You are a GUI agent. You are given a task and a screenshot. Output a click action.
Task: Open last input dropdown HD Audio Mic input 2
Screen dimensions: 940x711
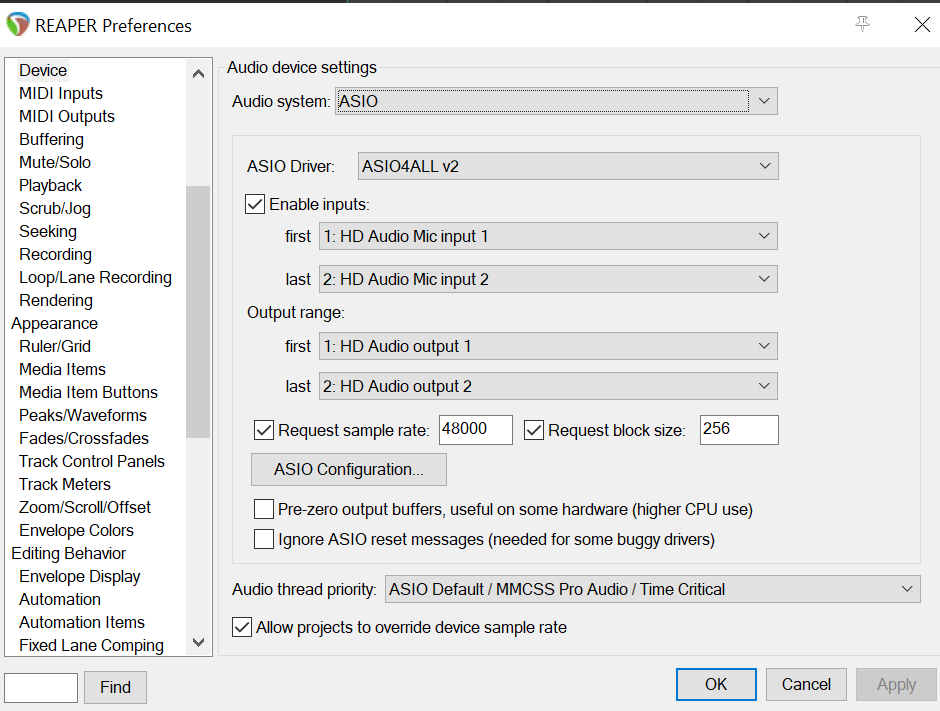pos(548,279)
